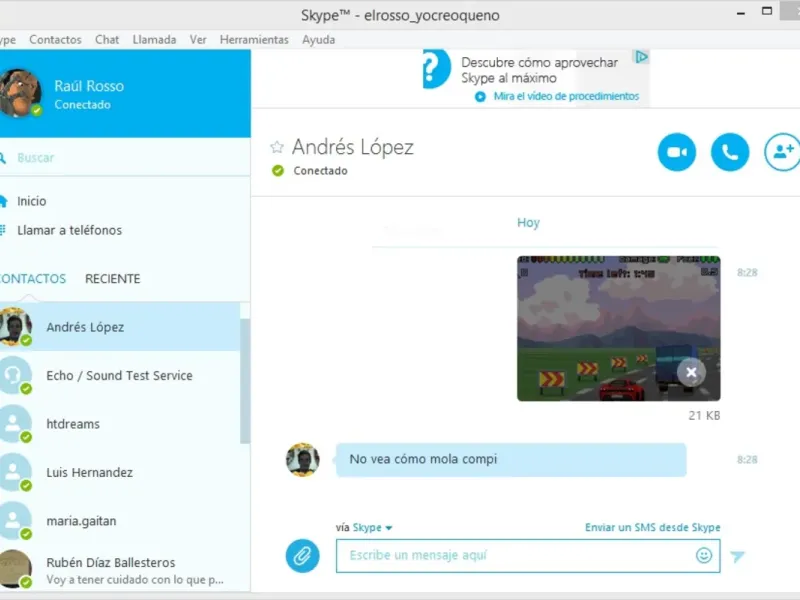Select Luis Hernandez in contact list
This screenshot has height=600, width=800.
tap(120, 472)
